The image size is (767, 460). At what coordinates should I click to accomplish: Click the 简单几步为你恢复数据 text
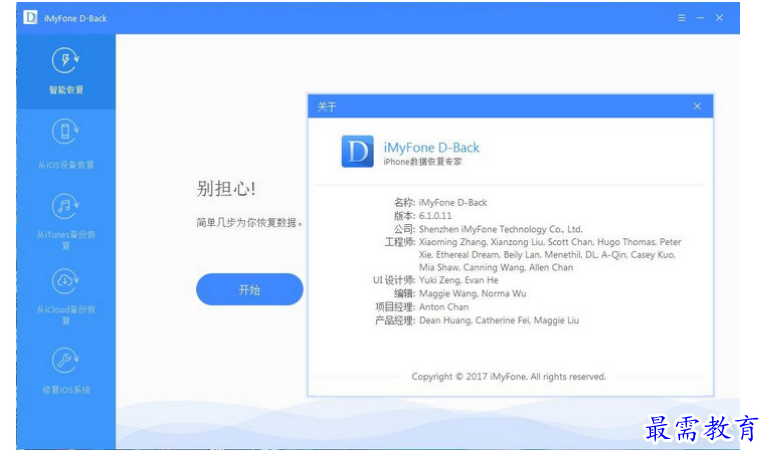pos(249,223)
